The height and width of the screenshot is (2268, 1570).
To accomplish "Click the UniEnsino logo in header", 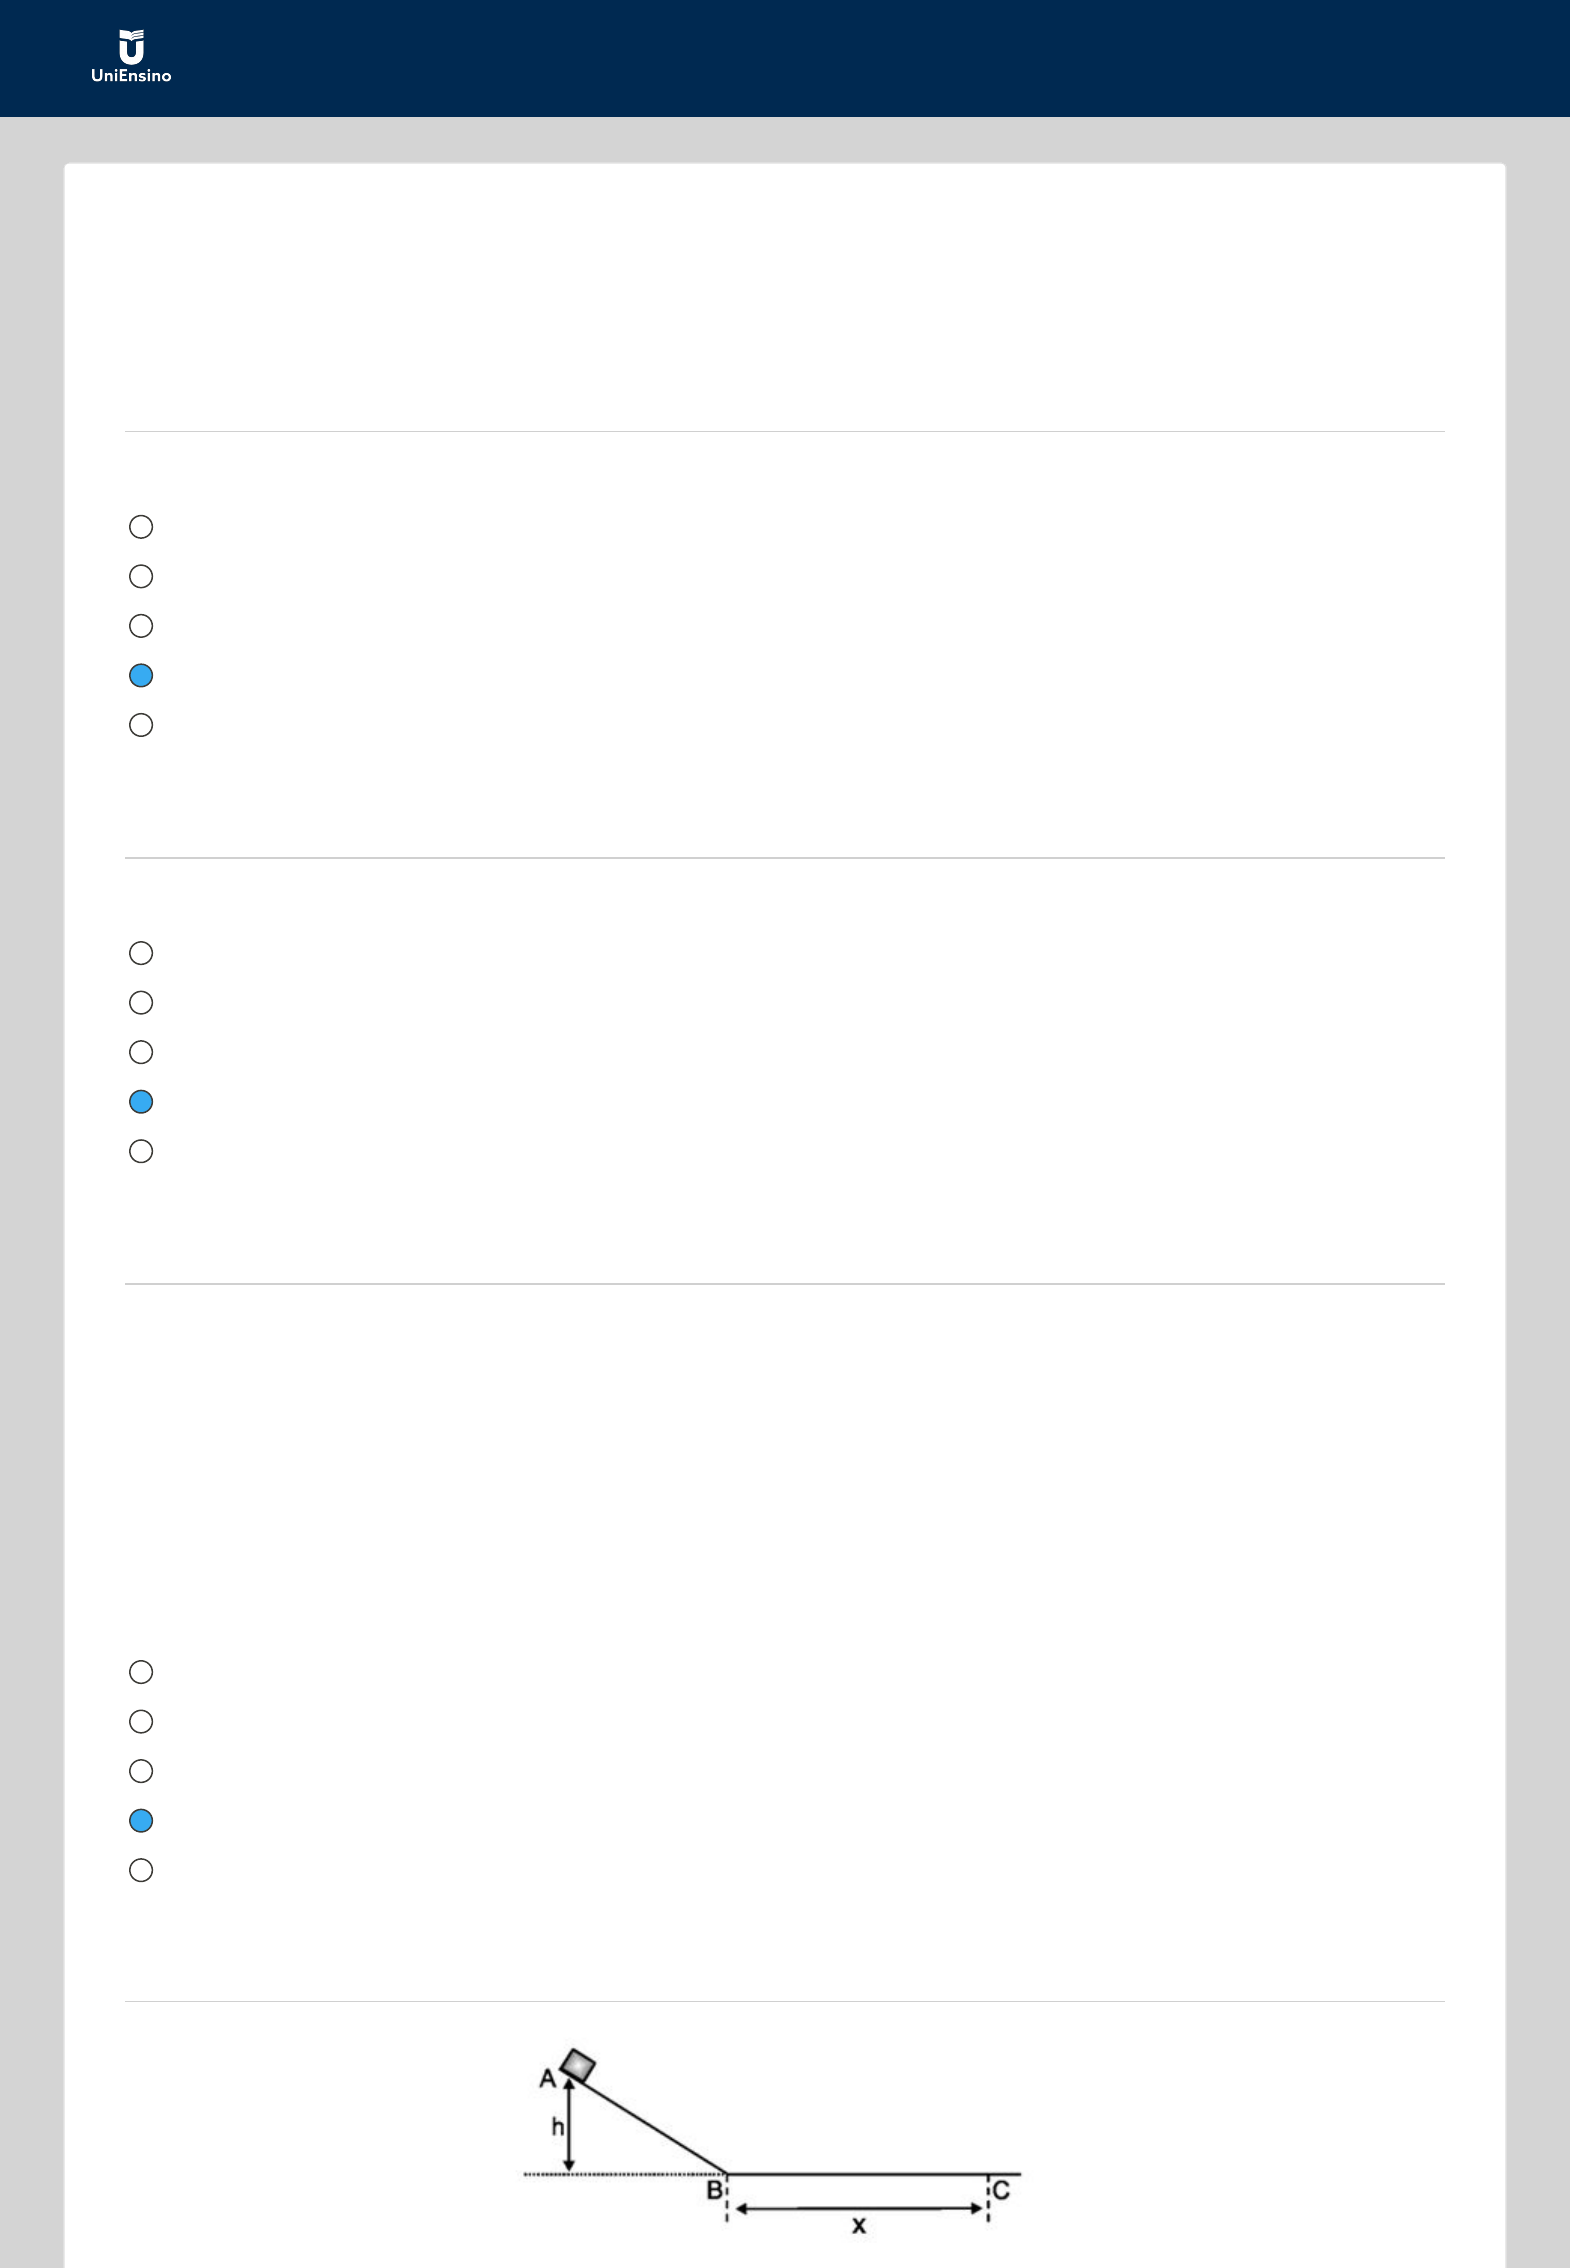I will pyautogui.click(x=131, y=57).
